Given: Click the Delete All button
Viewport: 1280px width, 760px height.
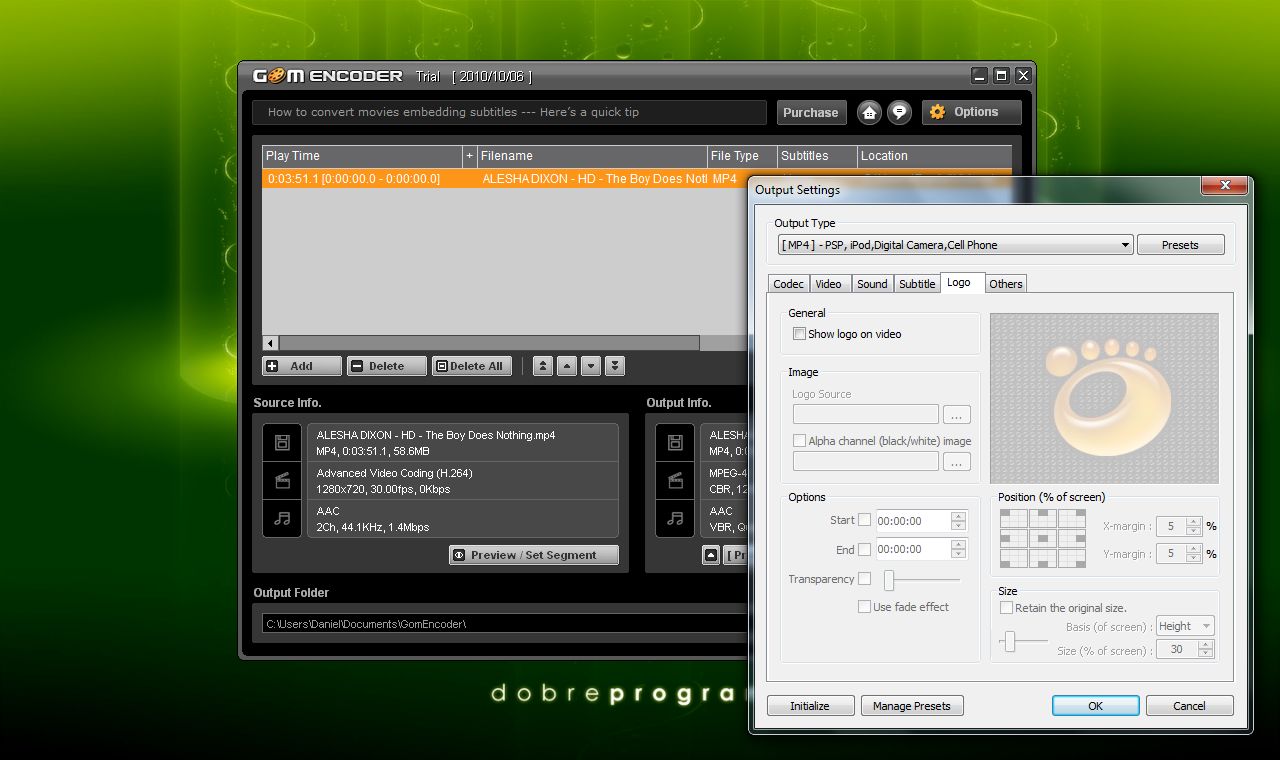Looking at the screenshot, I should [x=472, y=366].
